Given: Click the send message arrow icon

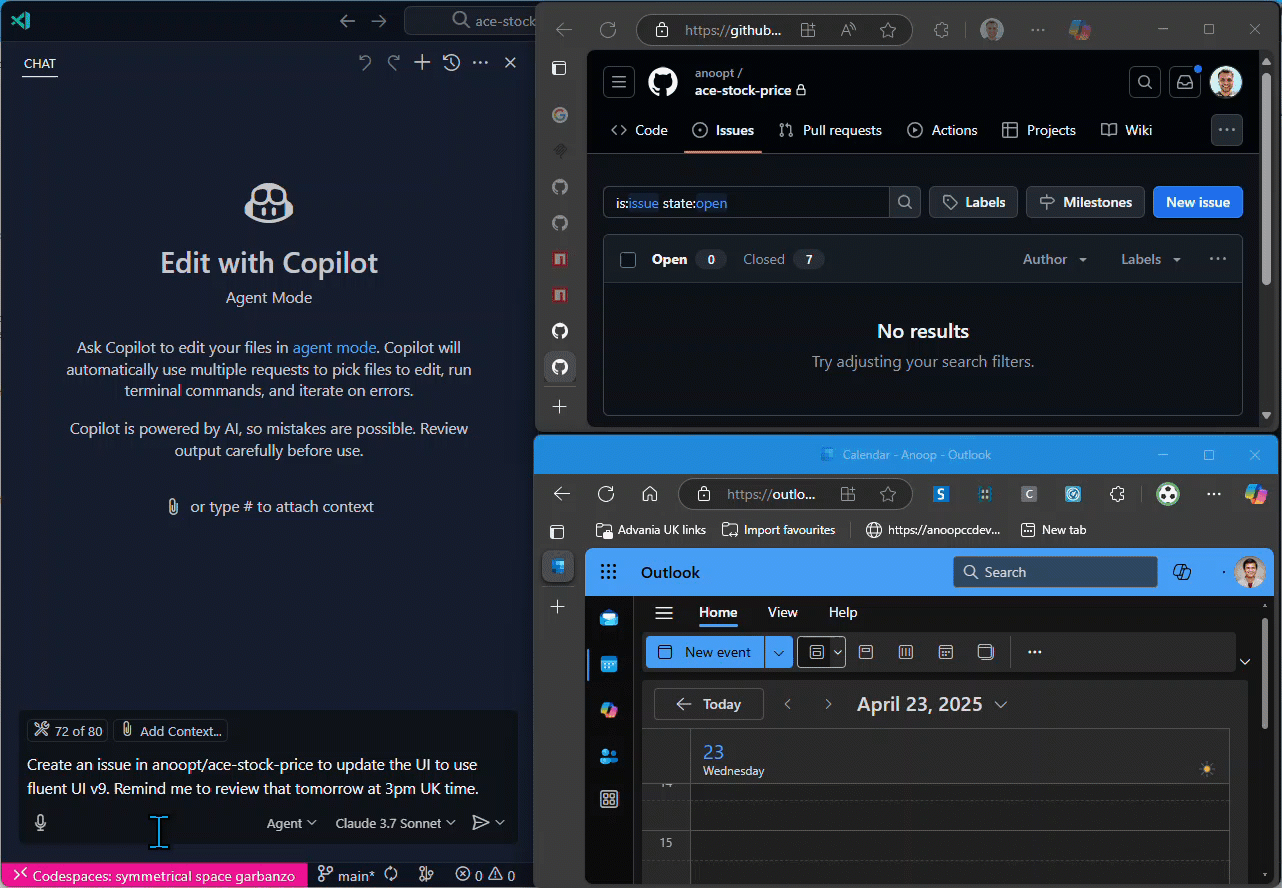Looking at the screenshot, I should click(481, 823).
